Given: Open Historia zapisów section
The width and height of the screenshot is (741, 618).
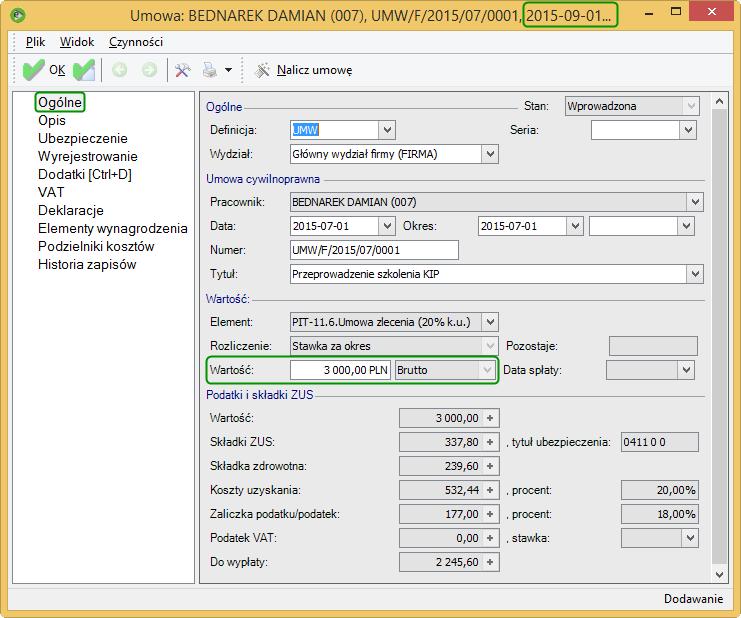Looking at the screenshot, I should click(x=87, y=264).
